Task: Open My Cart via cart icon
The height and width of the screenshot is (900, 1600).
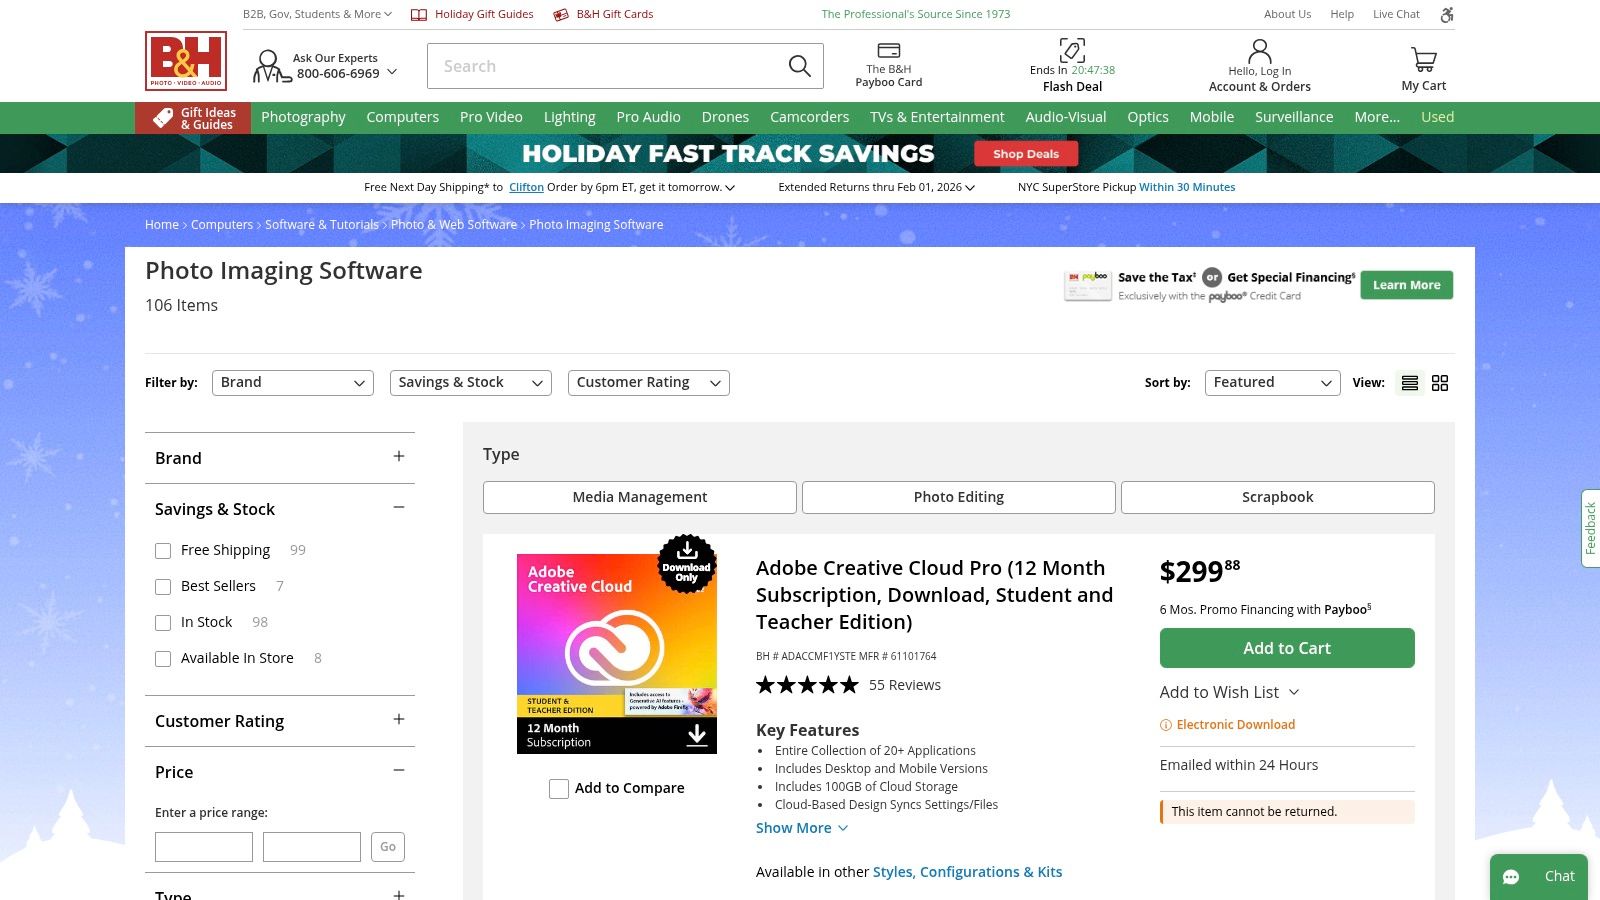Action: coord(1422,58)
